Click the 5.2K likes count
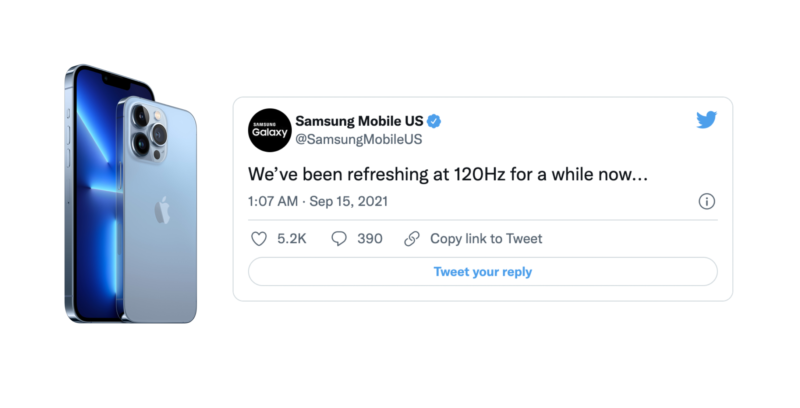 pyautogui.click(x=291, y=239)
